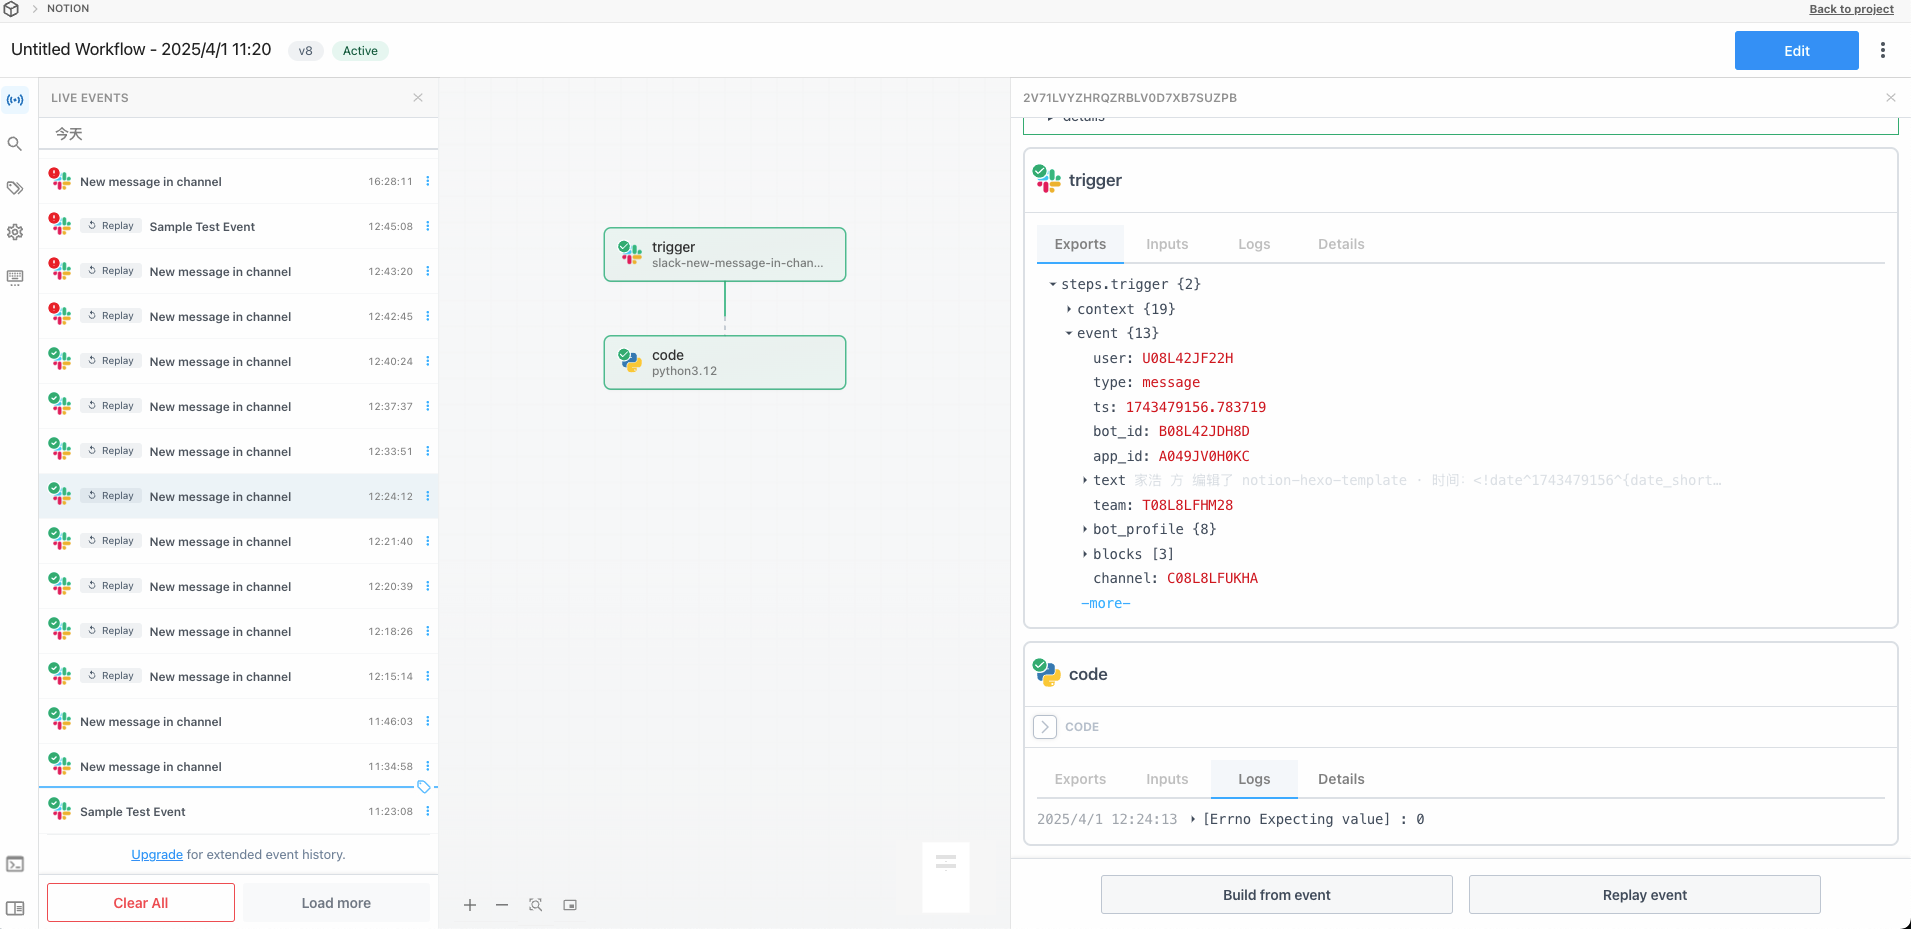Switch to code Details tab
Image resolution: width=1911 pixels, height=929 pixels.
click(x=1341, y=779)
